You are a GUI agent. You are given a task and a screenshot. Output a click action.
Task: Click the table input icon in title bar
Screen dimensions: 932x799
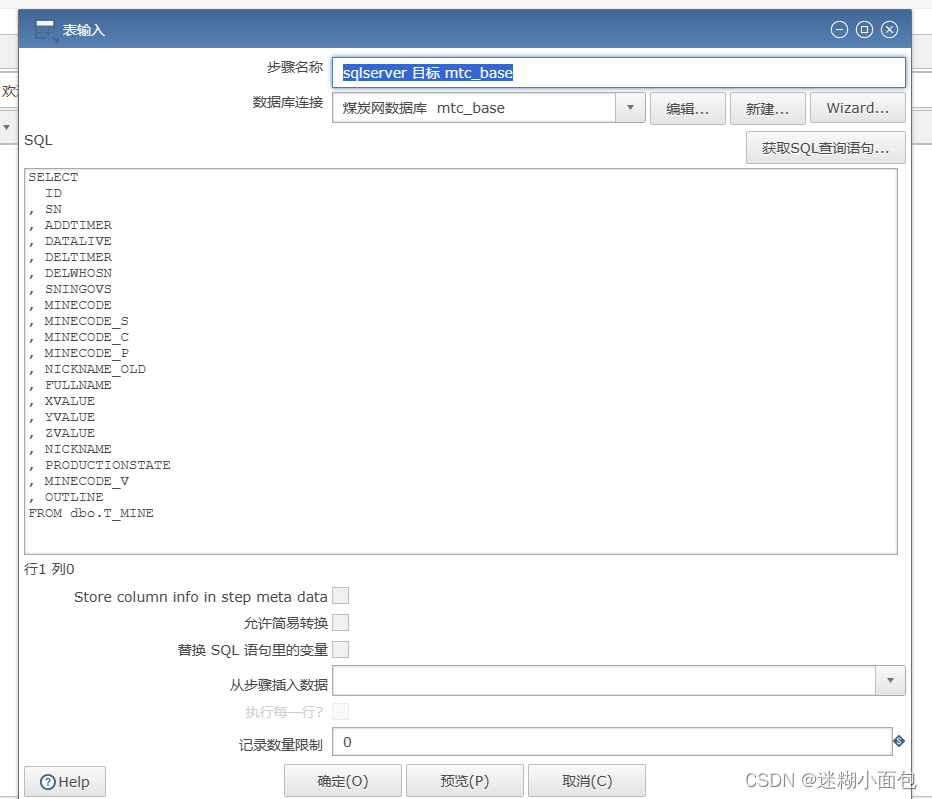click(46, 31)
